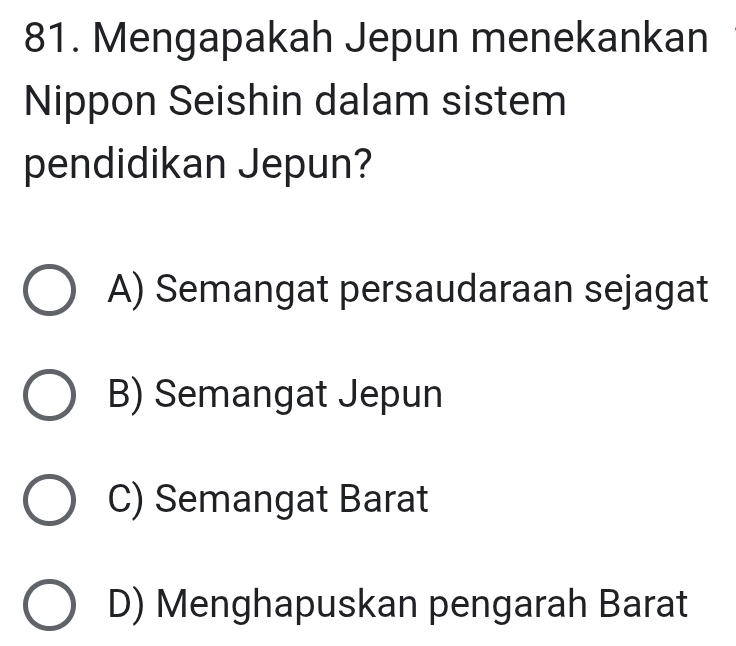Choose the radio button beside "Semangat Jepun"
The width and height of the screenshot is (736, 646).
click(x=48, y=396)
